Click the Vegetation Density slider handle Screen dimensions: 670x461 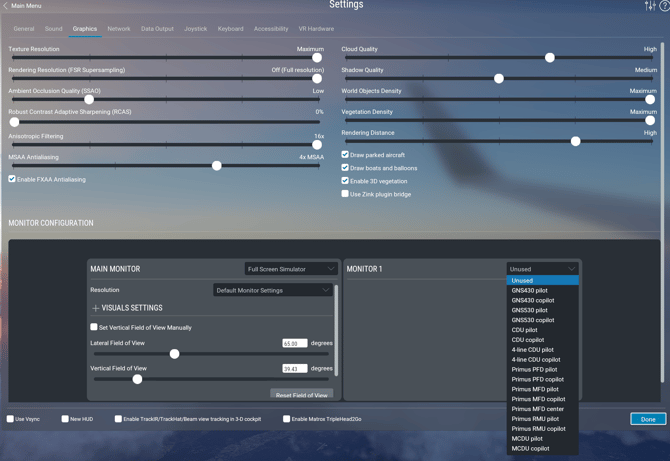(650, 120)
